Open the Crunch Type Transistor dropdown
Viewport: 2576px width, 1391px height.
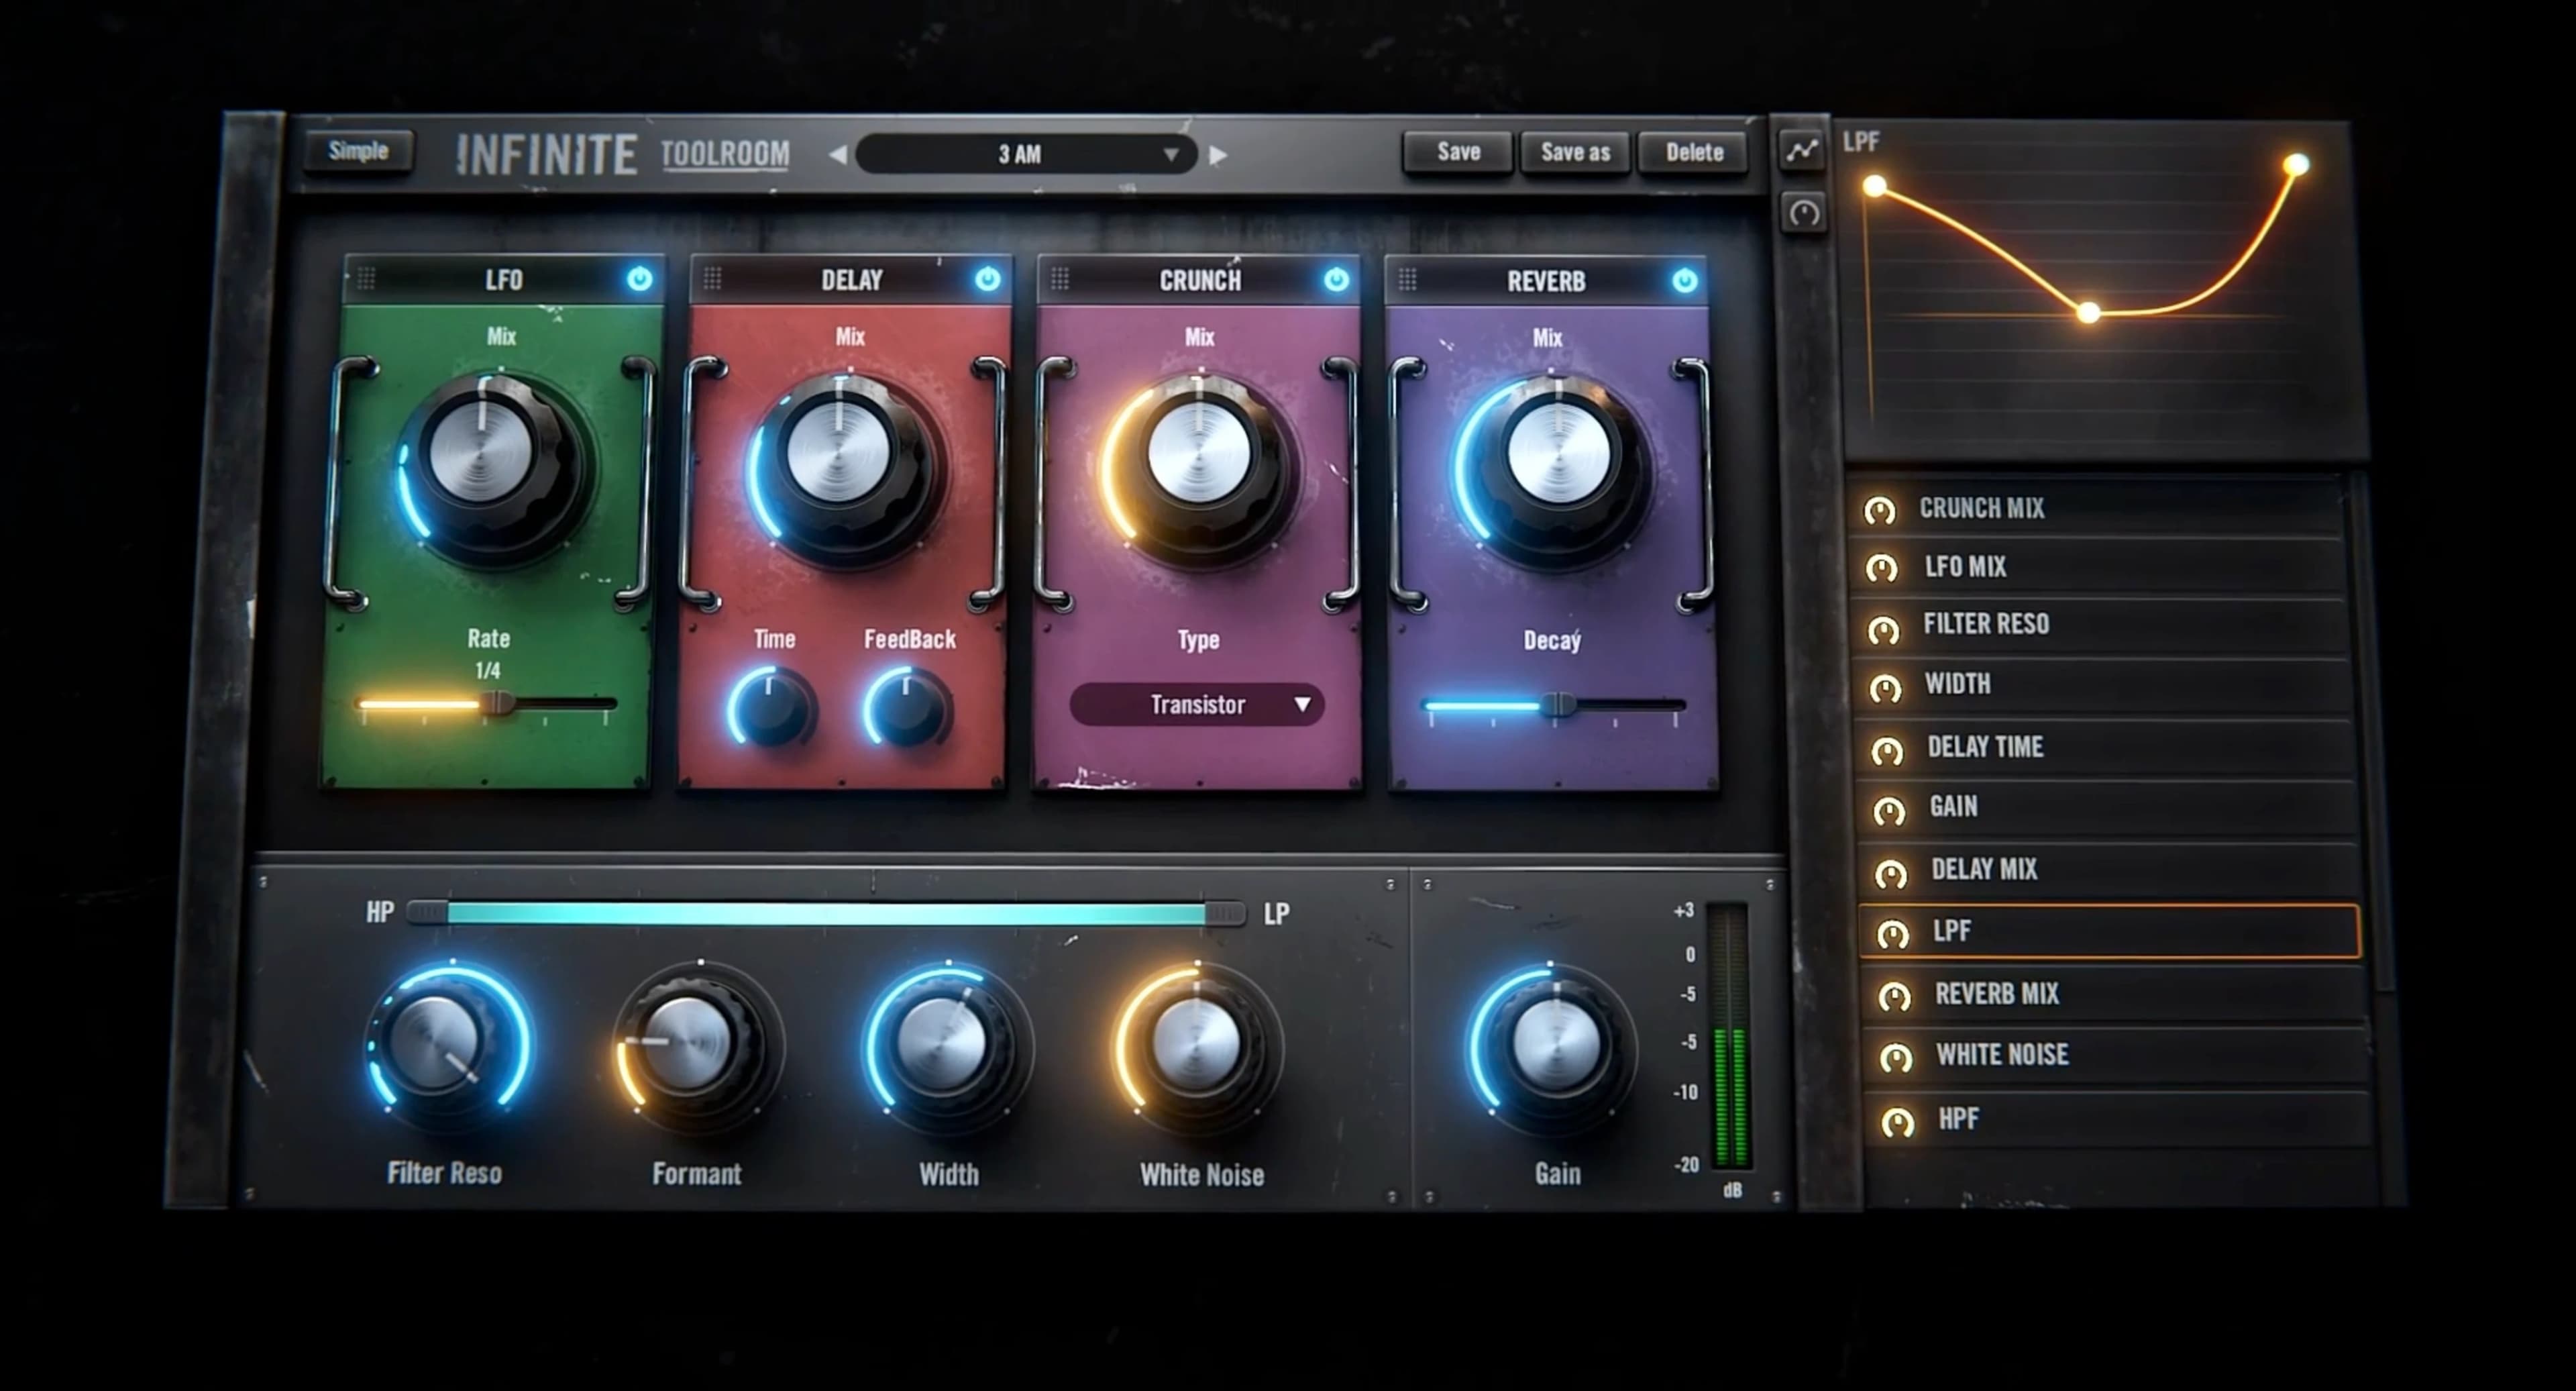pyautogui.click(x=1197, y=705)
